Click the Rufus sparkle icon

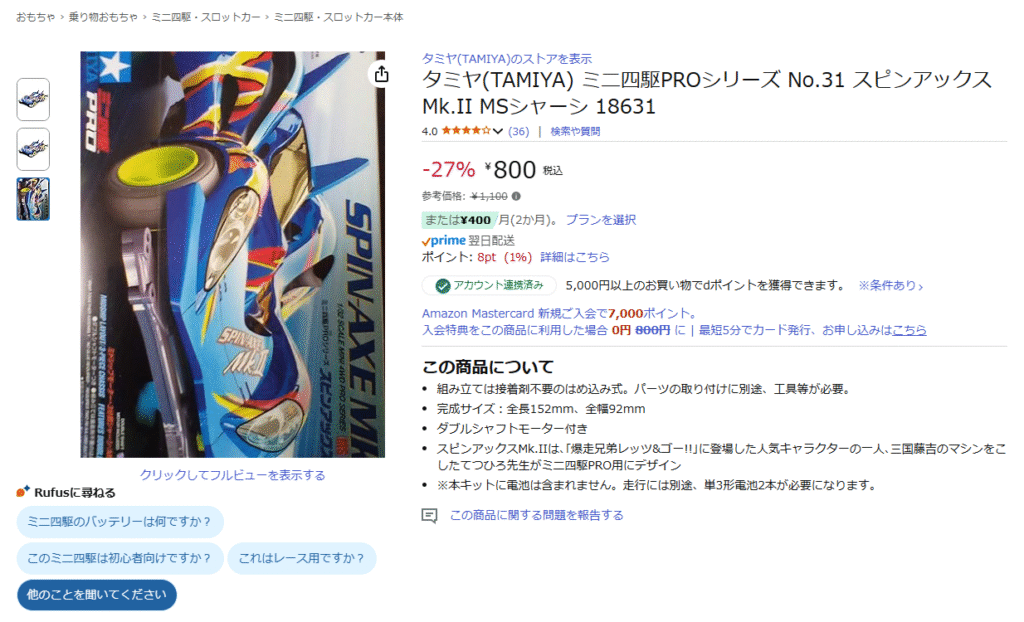coord(23,491)
